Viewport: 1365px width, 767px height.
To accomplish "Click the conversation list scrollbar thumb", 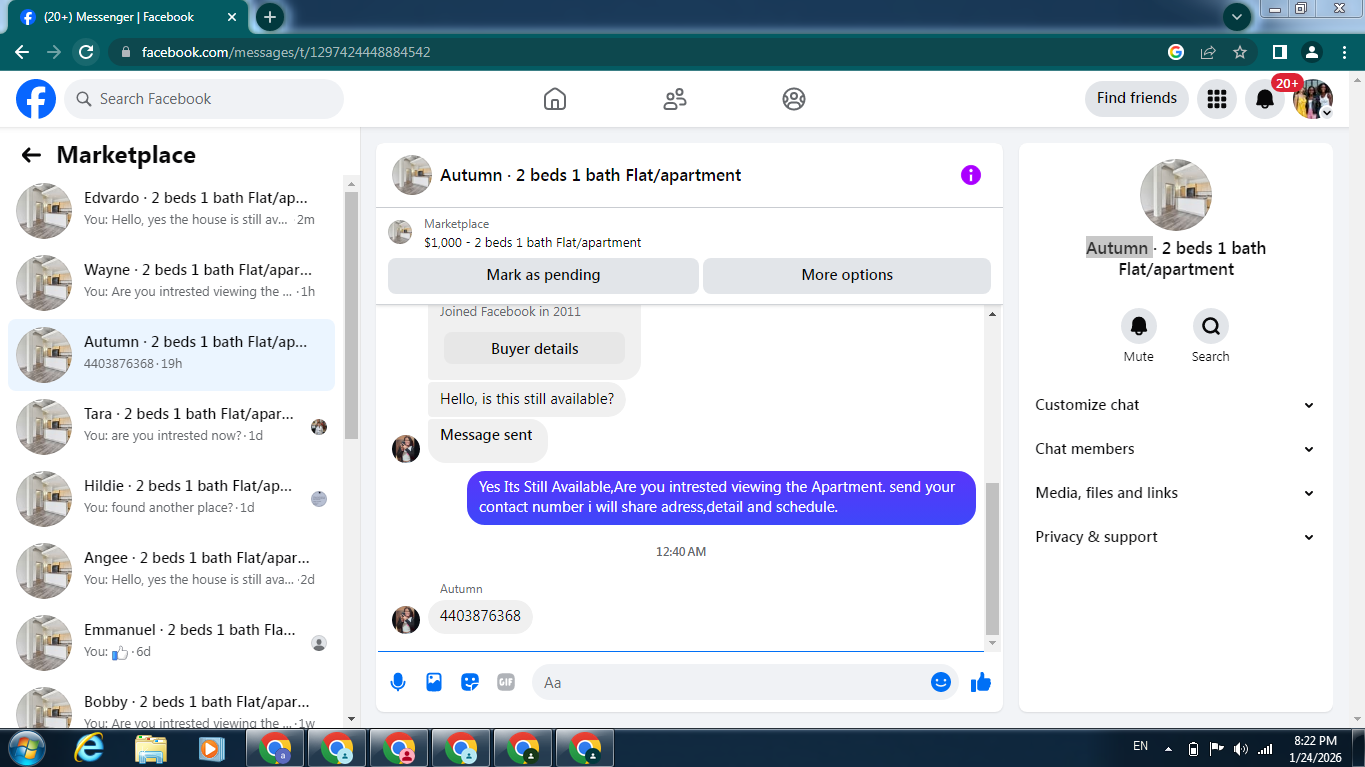I will pyautogui.click(x=351, y=315).
